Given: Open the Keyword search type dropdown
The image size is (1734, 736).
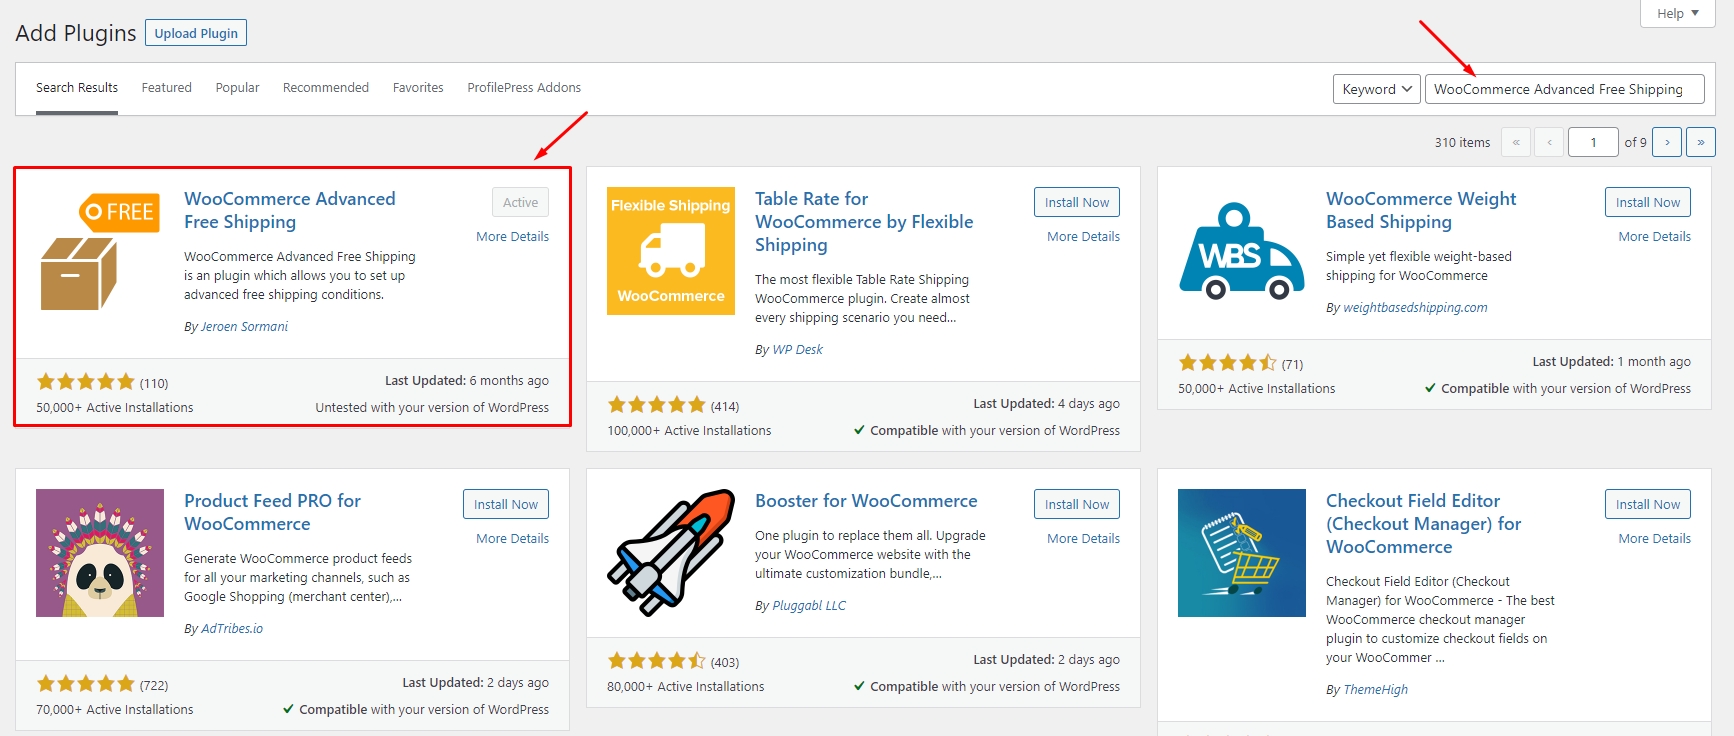Looking at the screenshot, I should coord(1376,89).
